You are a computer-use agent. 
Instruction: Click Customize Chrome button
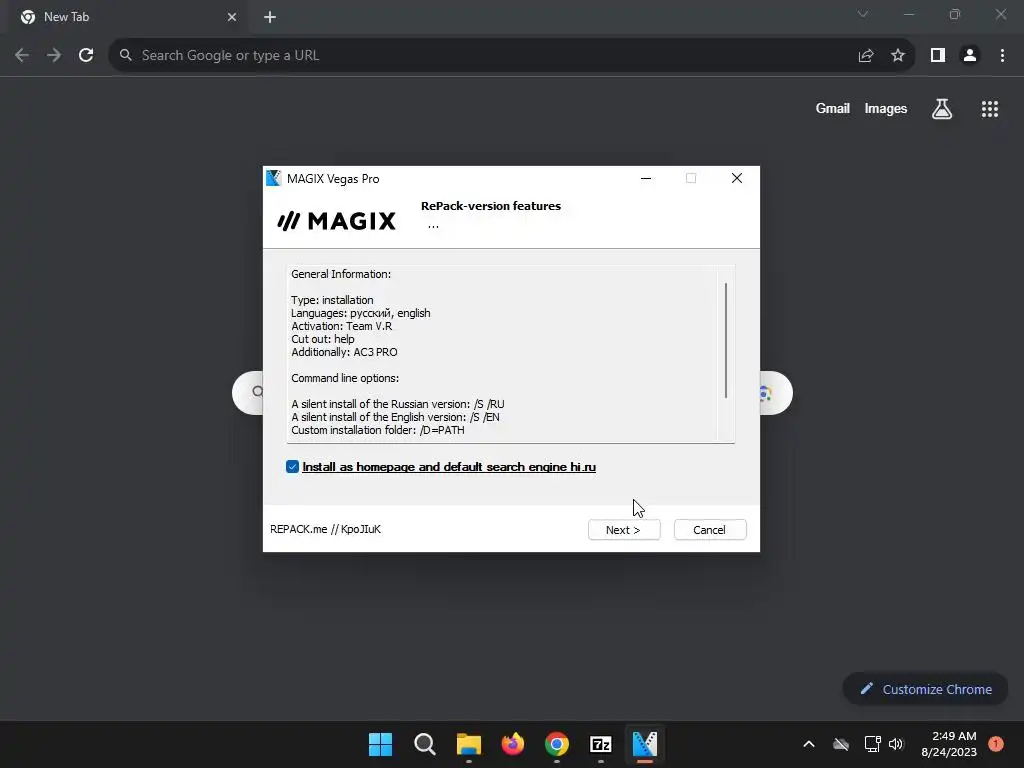pos(925,689)
